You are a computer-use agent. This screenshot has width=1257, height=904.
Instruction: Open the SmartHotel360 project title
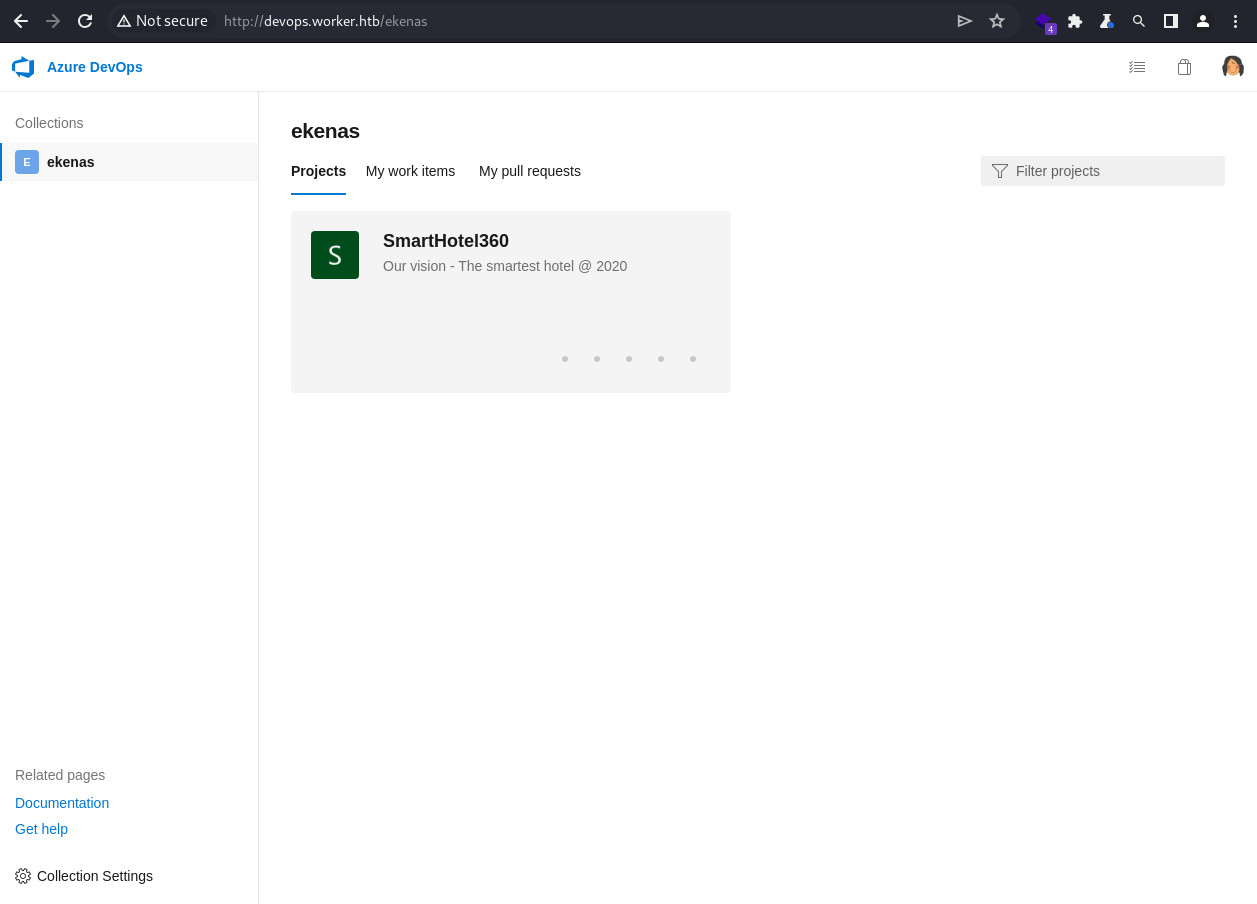tap(446, 241)
